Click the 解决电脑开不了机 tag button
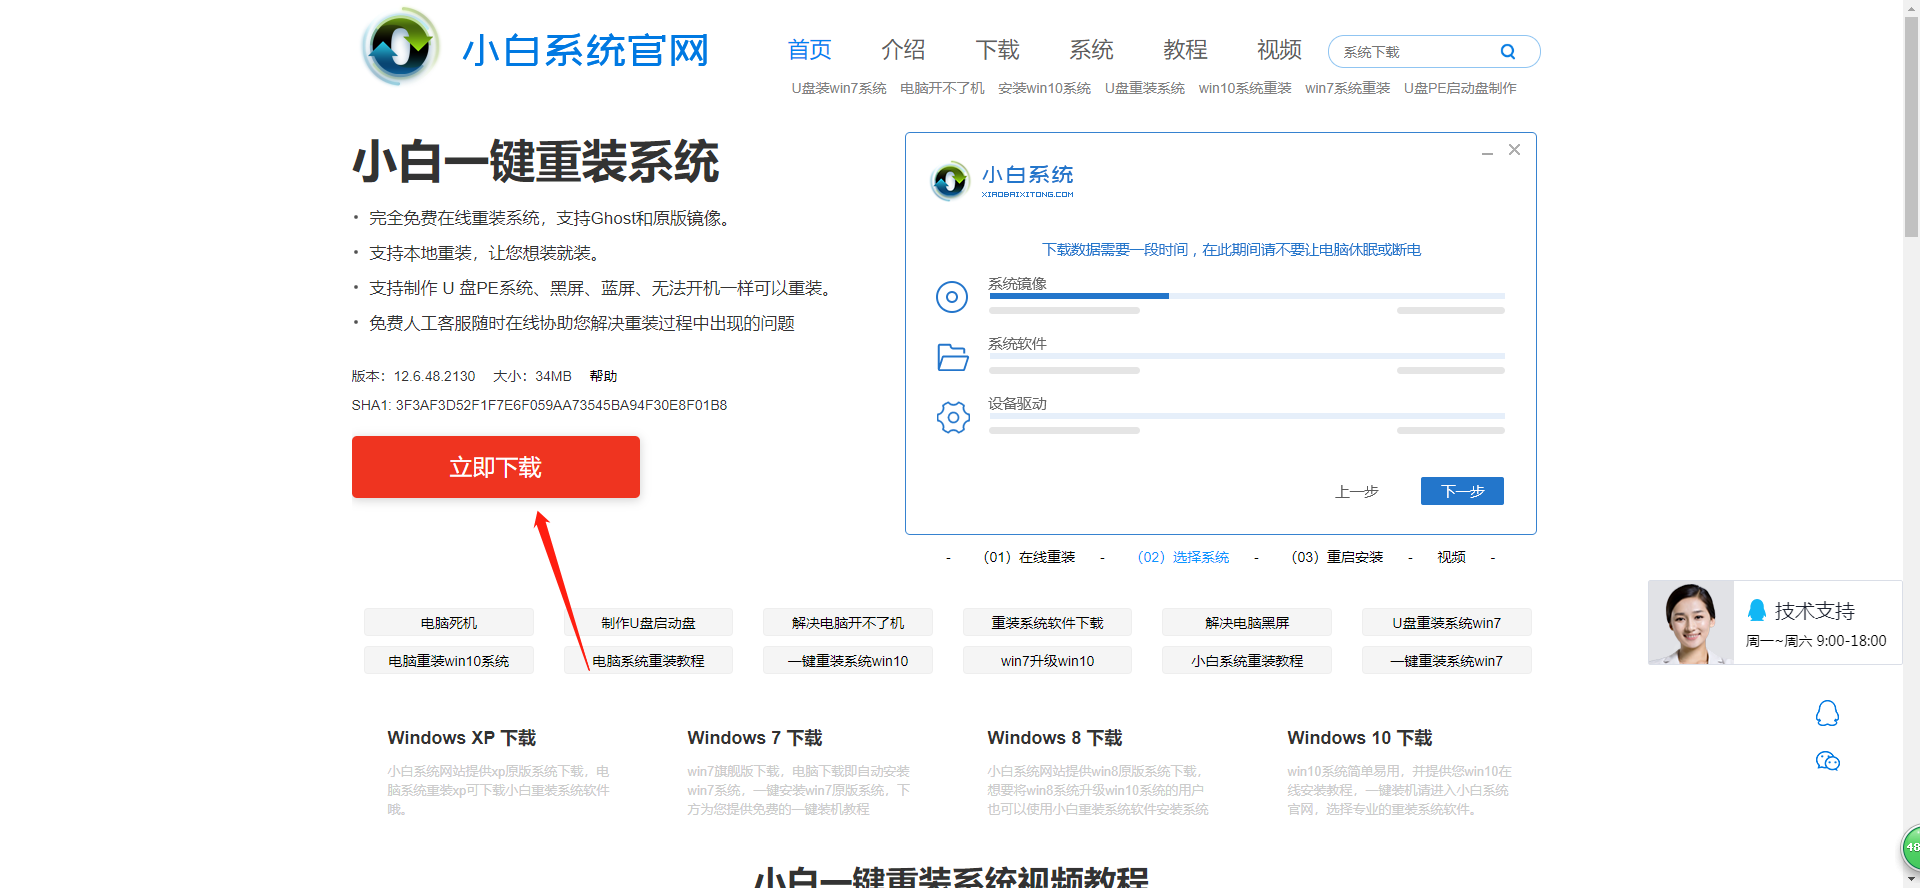1920x888 pixels. point(848,623)
